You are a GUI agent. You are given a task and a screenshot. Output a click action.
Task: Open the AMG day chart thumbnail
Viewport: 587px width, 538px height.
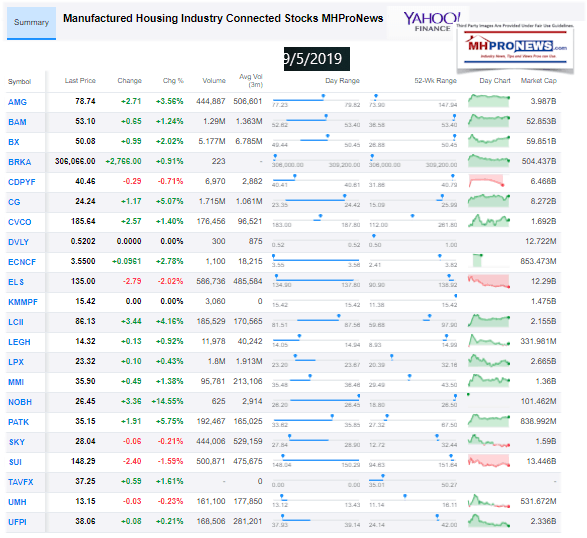(x=489, y=101)
